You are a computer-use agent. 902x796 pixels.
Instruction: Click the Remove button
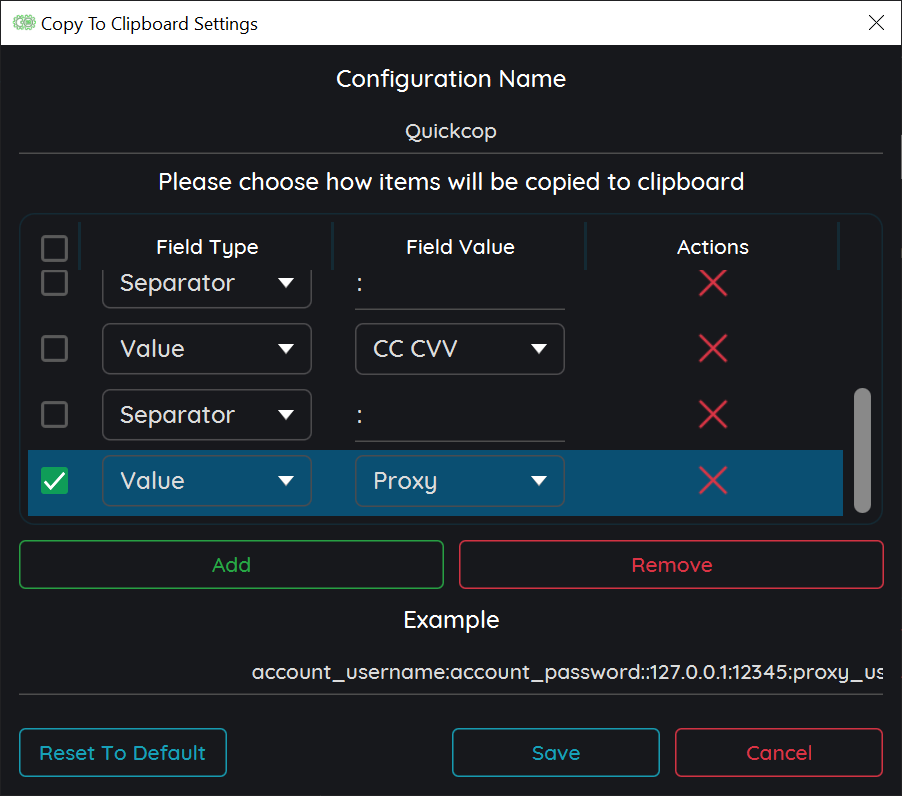pyautogui.click(x=670, y=564)
